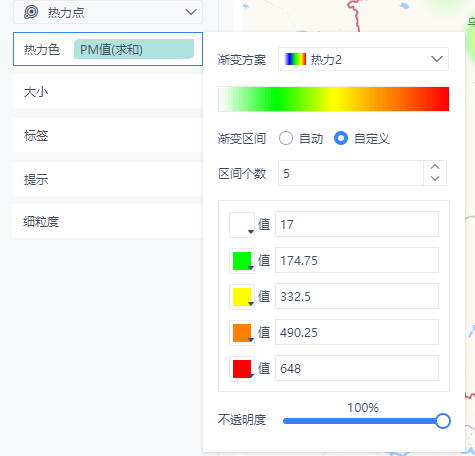
Task: Expand the 渐变方案 热力2 dropdown
Action: coord(363,59)
